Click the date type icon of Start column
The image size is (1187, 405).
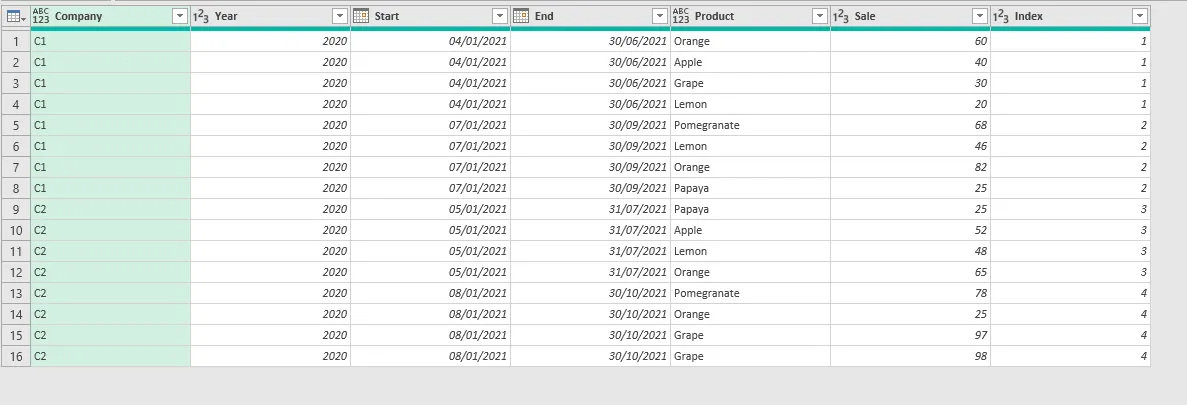pos(361,16)
